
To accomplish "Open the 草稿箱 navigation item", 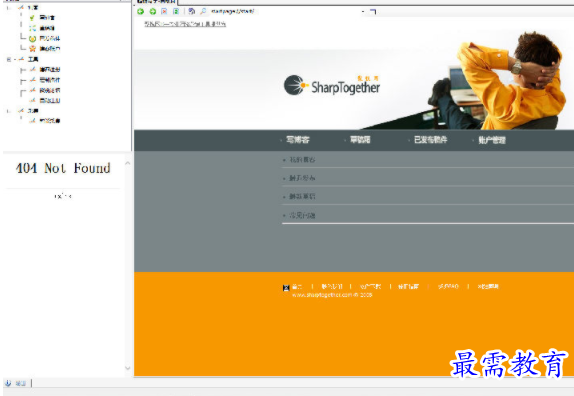I will [x=360, y=140].
